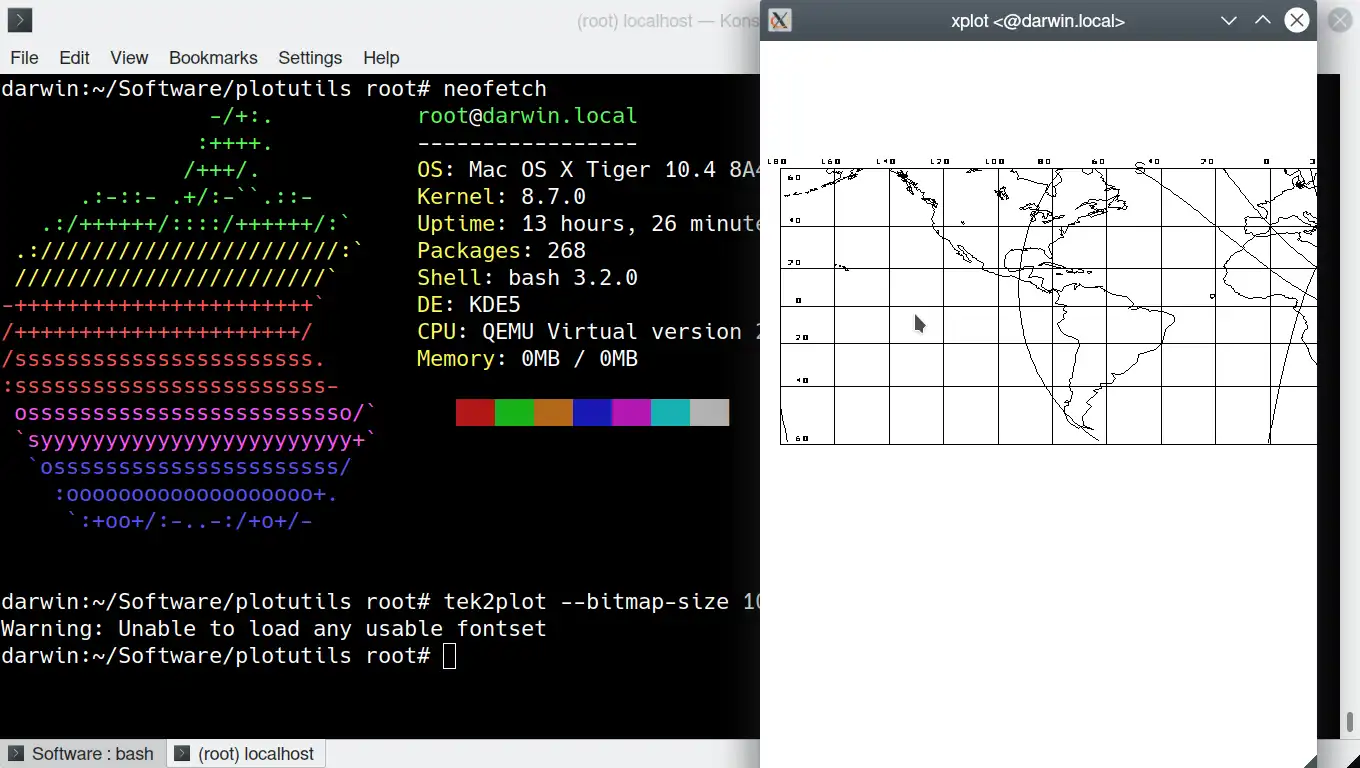
Task: Open the Edit menu
Action: tap(74, 58)
